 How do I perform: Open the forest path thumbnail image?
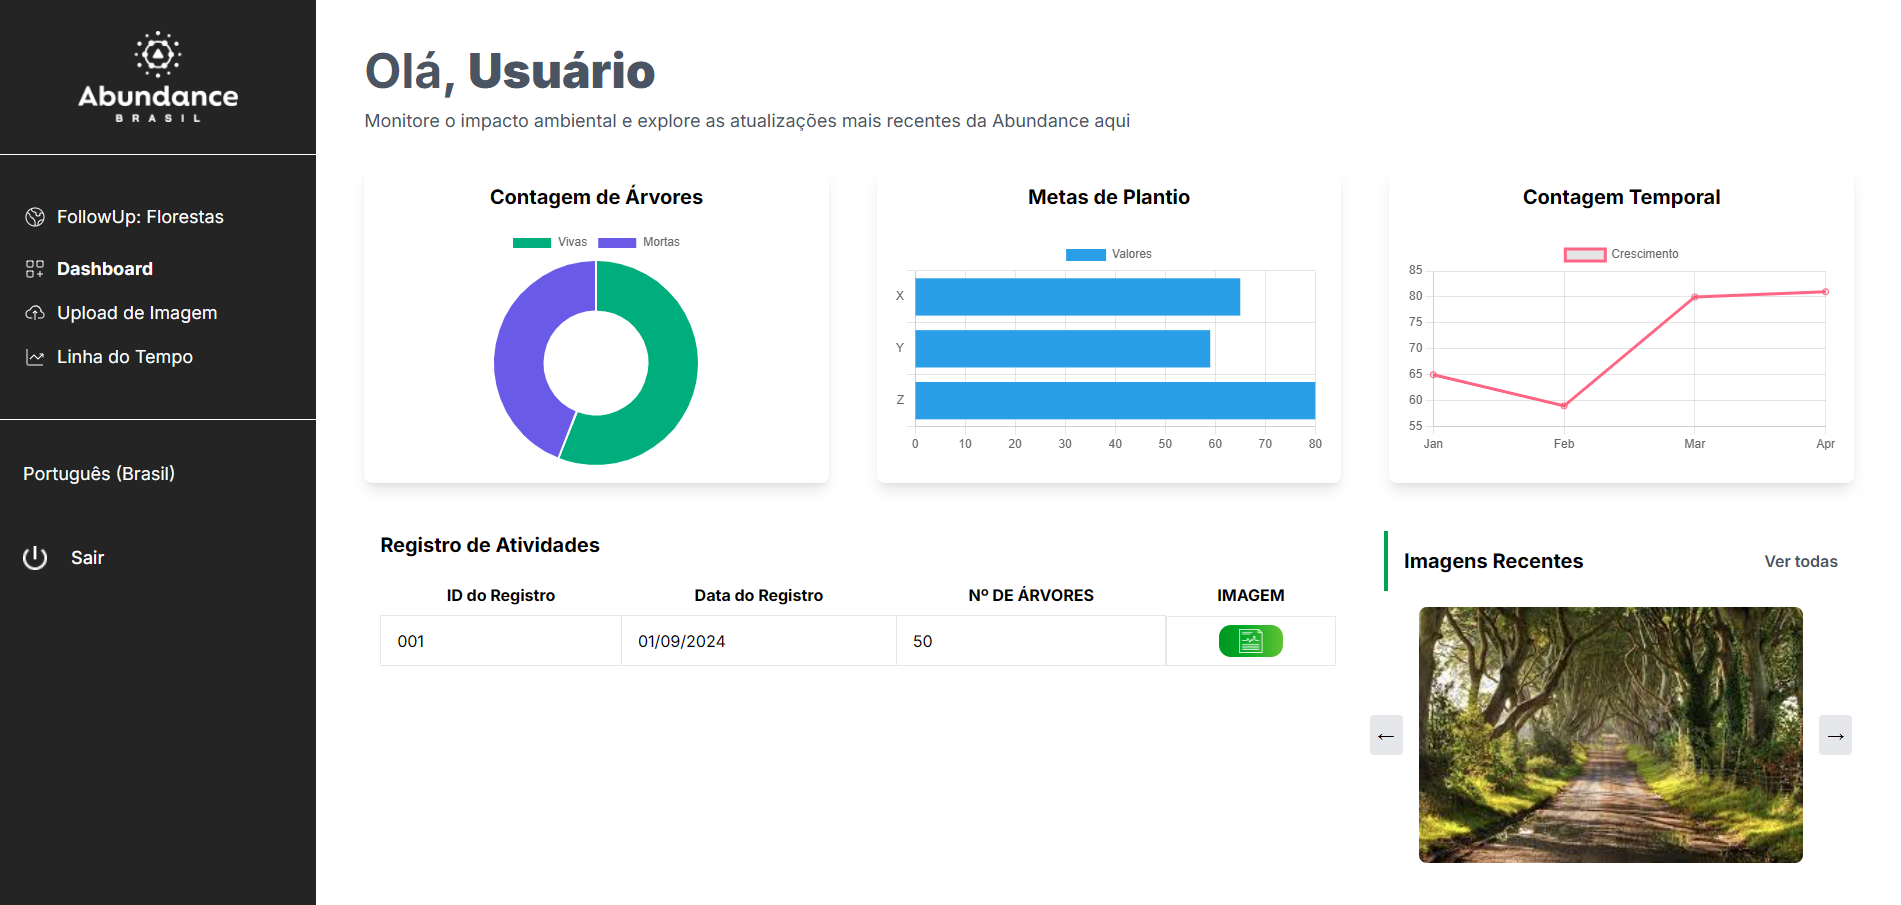(x=1610, y=735)
